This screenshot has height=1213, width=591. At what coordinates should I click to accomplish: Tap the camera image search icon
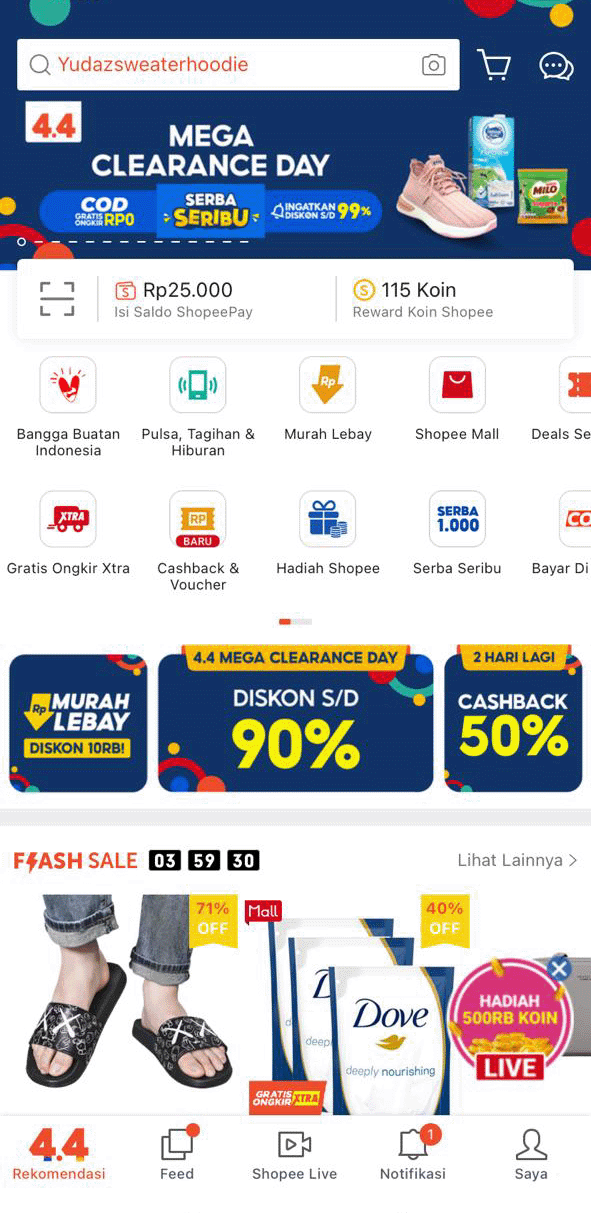[x=433, y=65]
